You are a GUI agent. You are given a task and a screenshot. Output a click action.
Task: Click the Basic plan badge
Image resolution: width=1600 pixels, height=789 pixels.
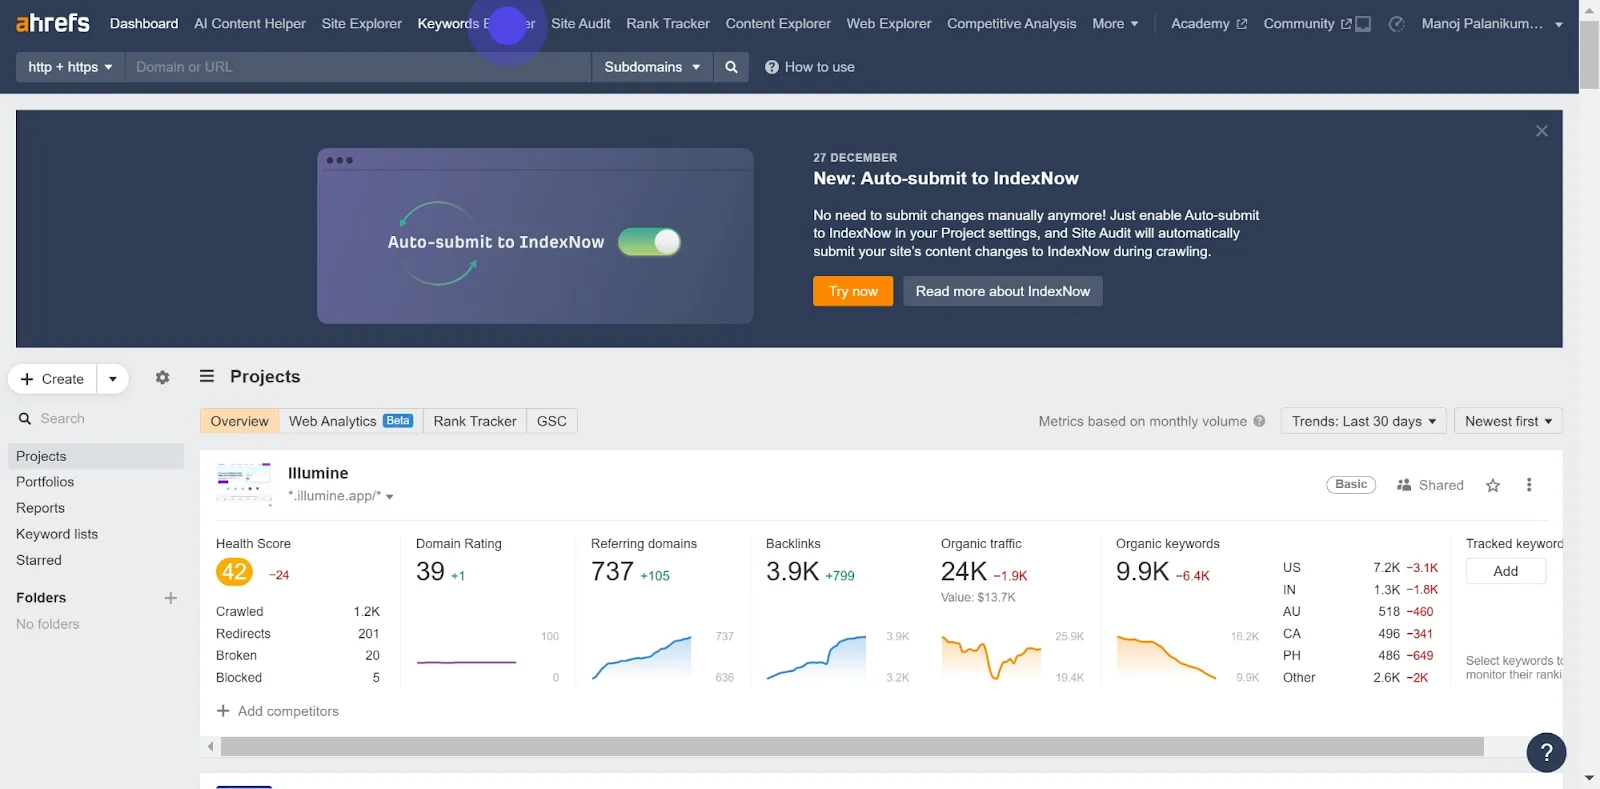pyautogui.click(x=1351, y=484)
